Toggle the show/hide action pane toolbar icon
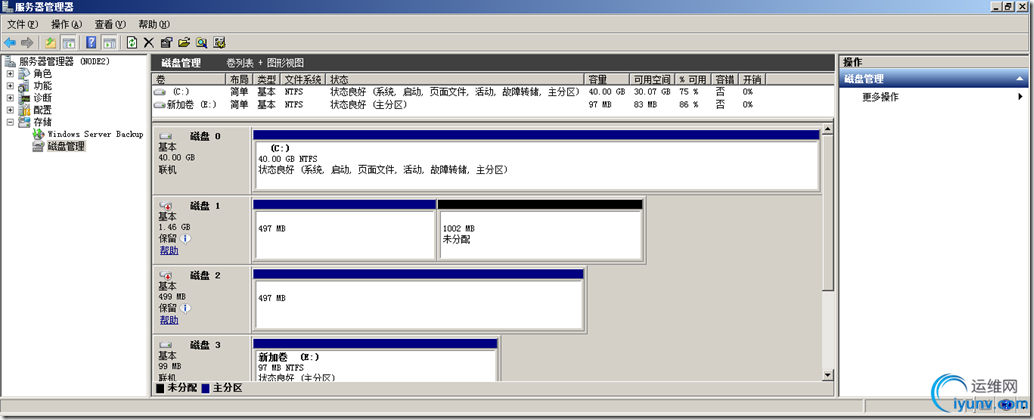 (x=109, y=43)
